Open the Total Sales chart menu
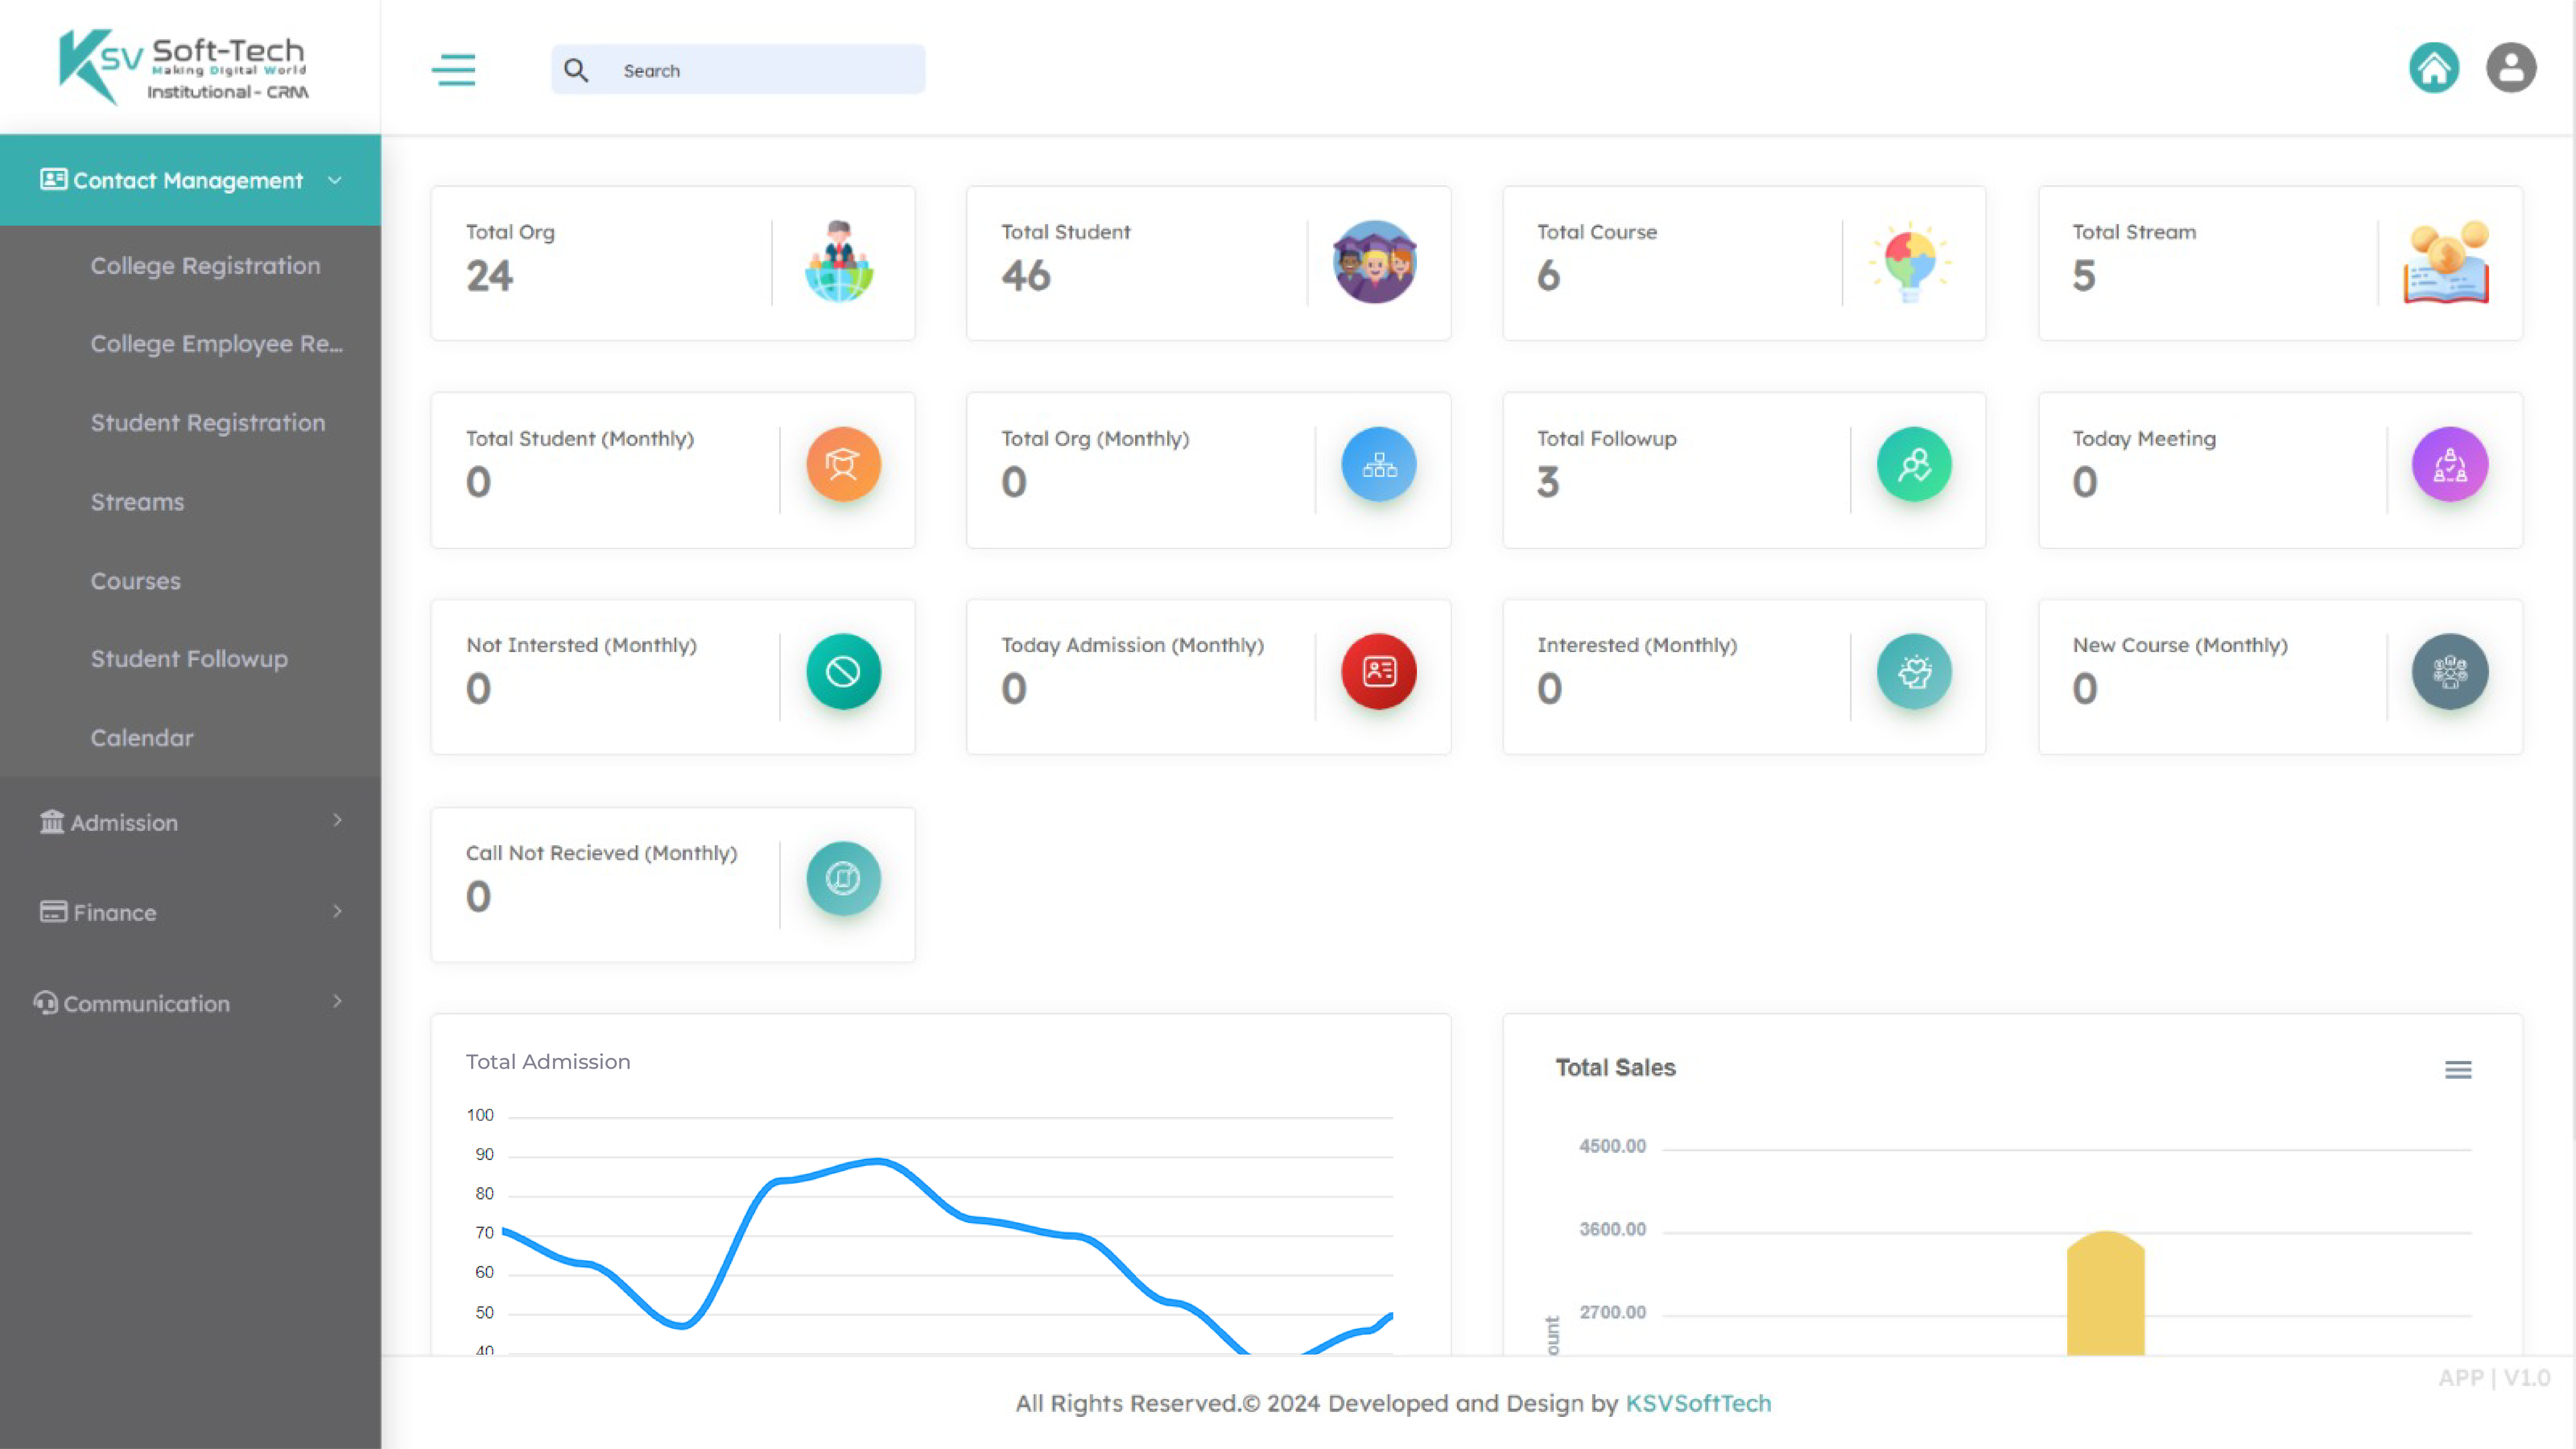The height and width of the screenshot is (1449, 2576). coord(2458,1070)
